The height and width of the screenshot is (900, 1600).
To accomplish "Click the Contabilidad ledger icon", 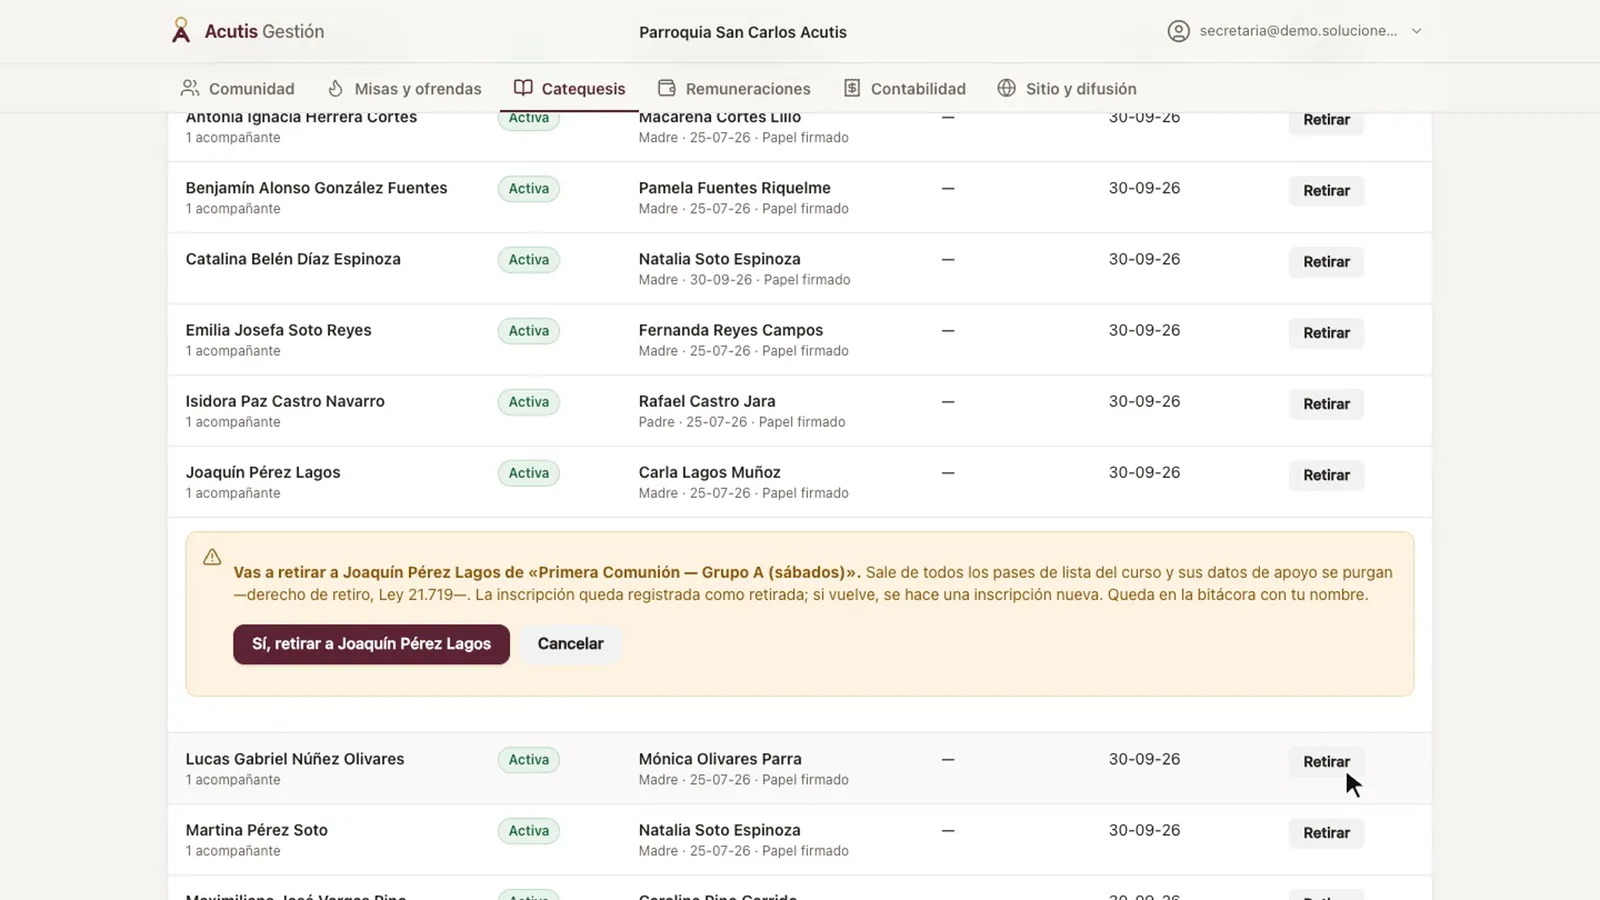I will click(x=852, y=88).
